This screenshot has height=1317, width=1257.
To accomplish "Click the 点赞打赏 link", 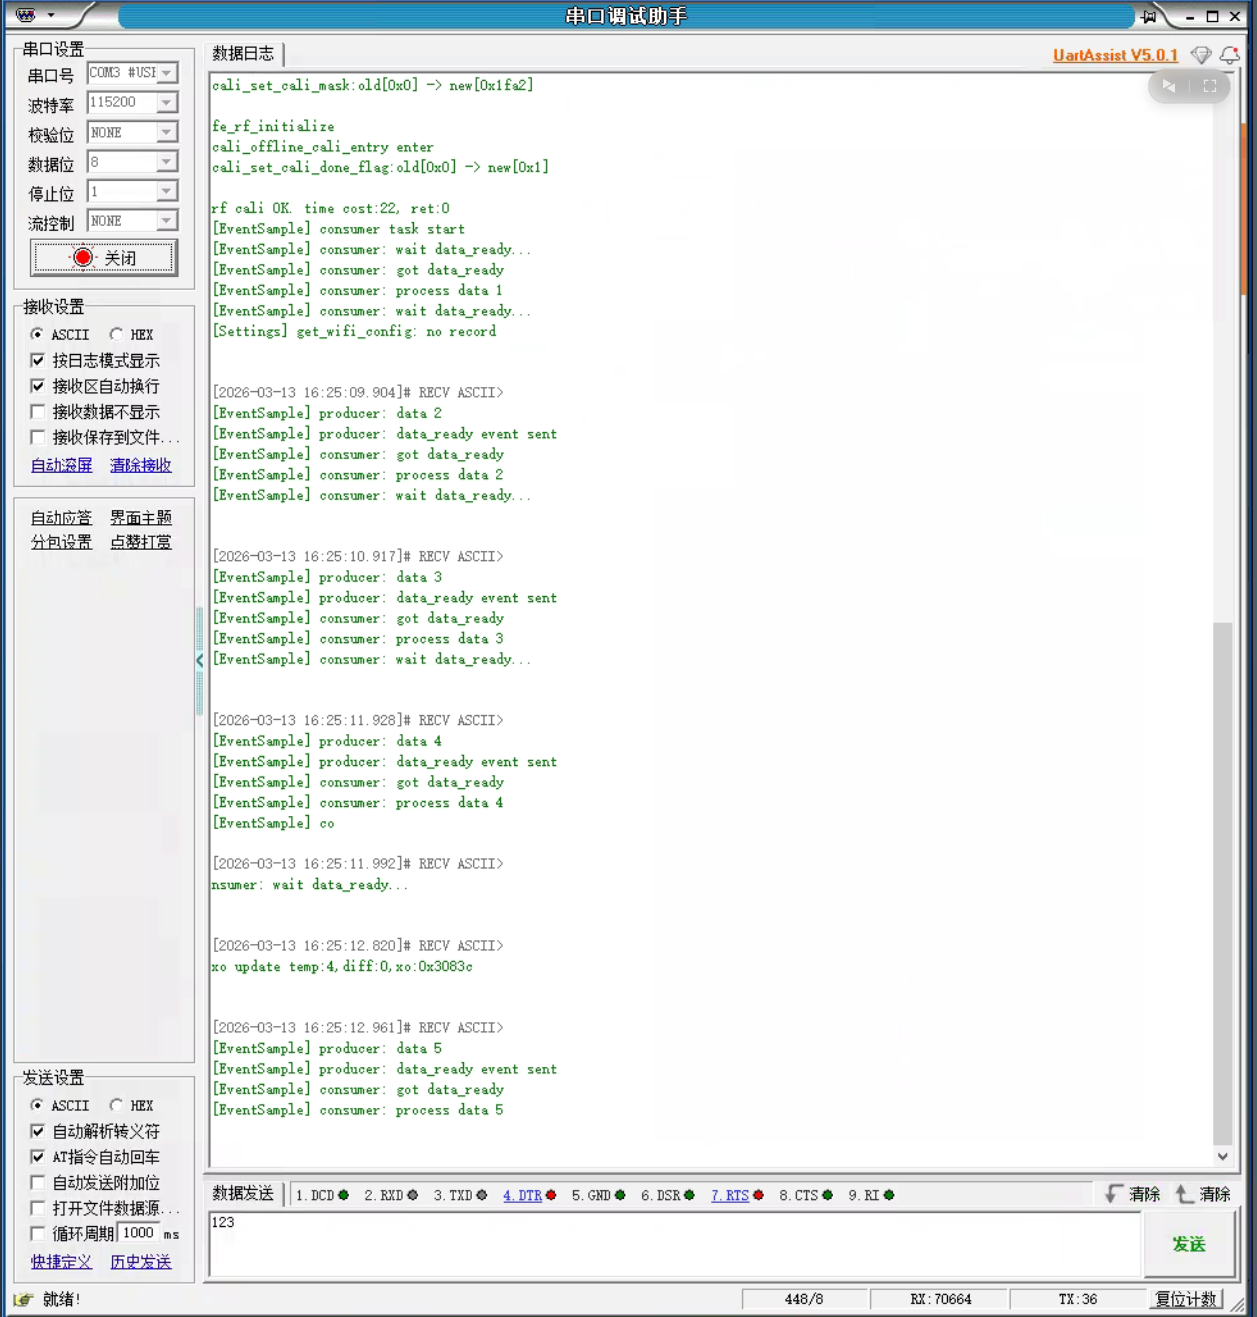I will coord(141,542).
